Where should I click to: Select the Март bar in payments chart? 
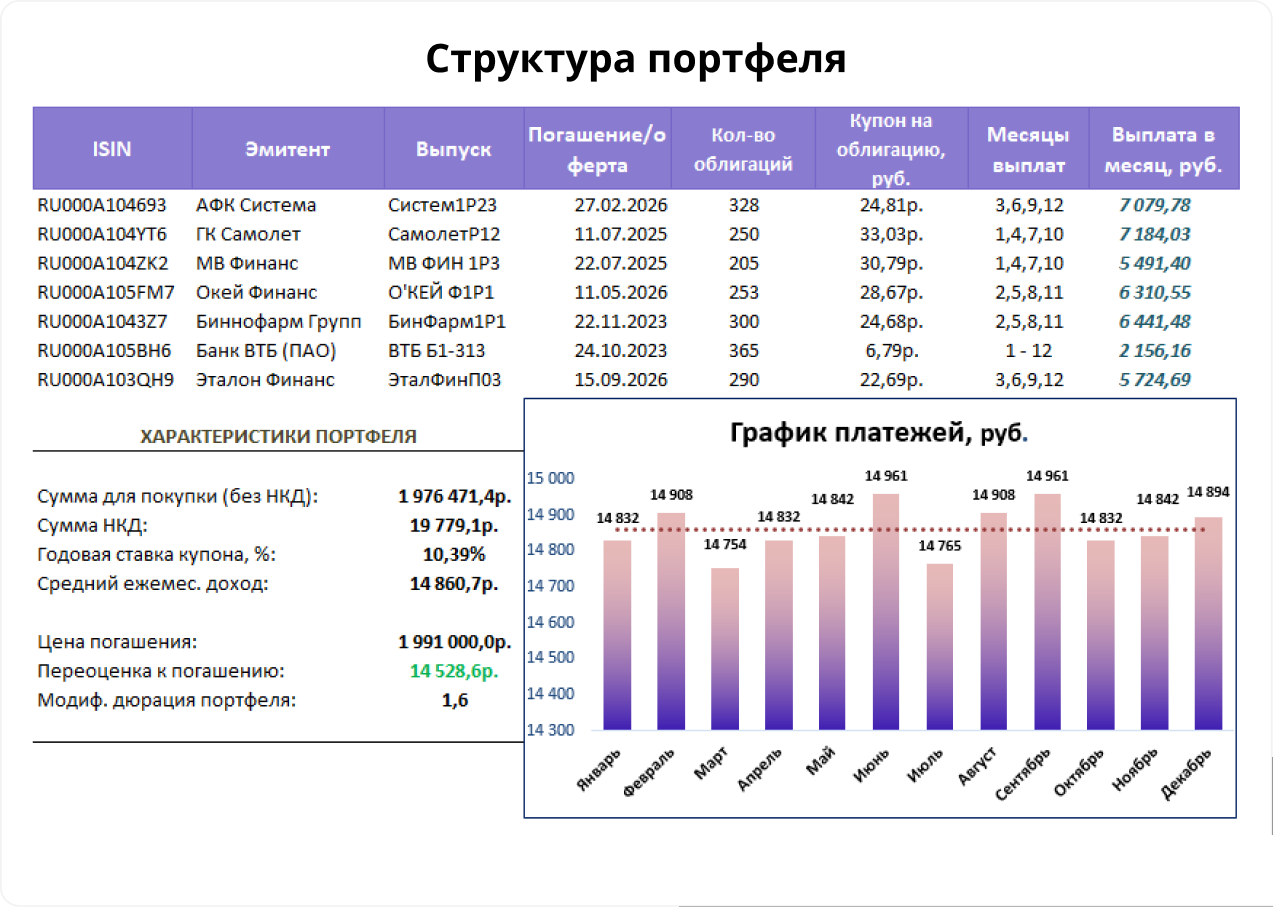pos(725,649)
